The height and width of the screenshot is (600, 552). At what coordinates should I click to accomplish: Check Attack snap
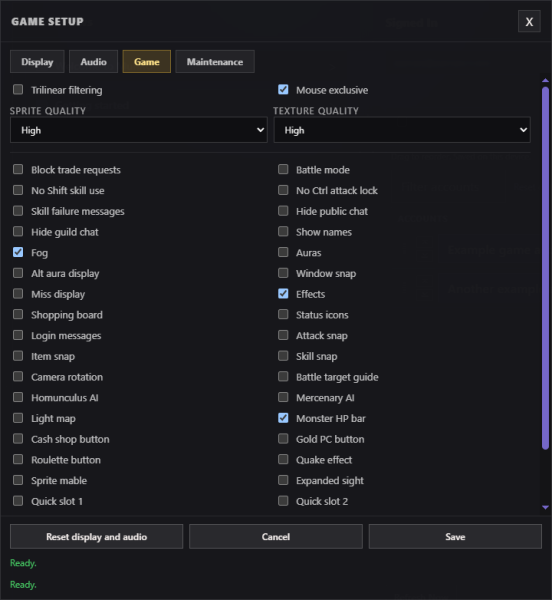coord(283,335)
